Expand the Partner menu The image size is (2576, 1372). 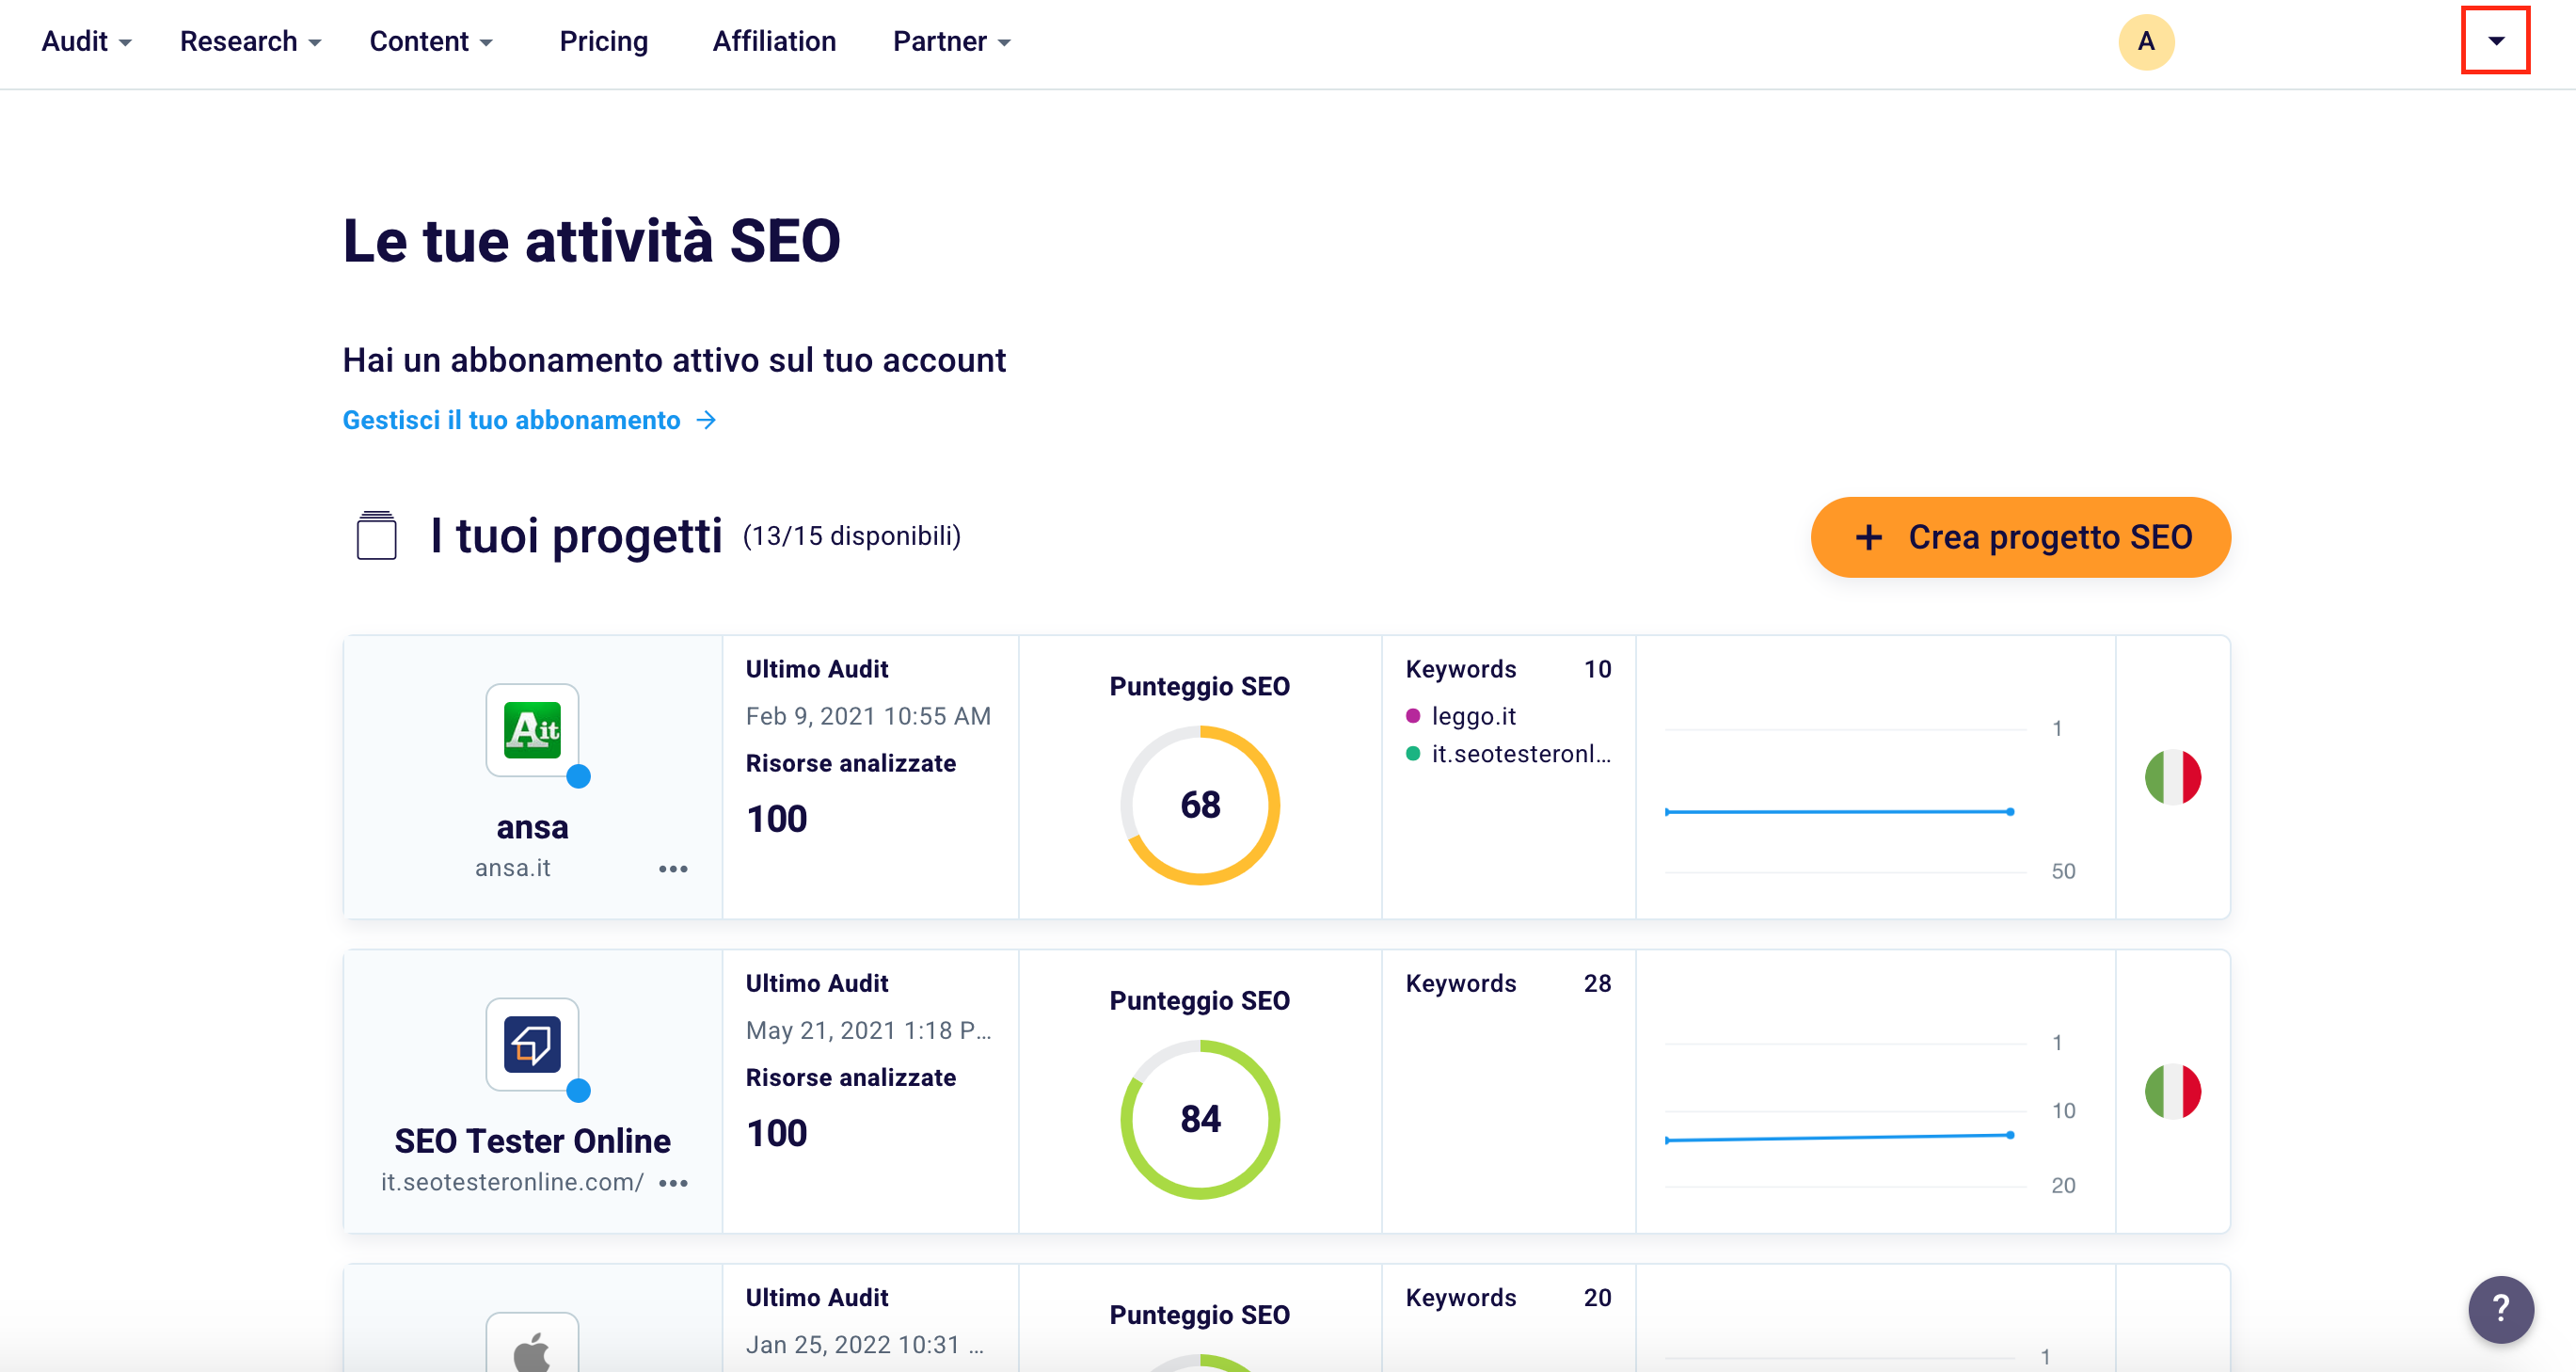point(952,41)
